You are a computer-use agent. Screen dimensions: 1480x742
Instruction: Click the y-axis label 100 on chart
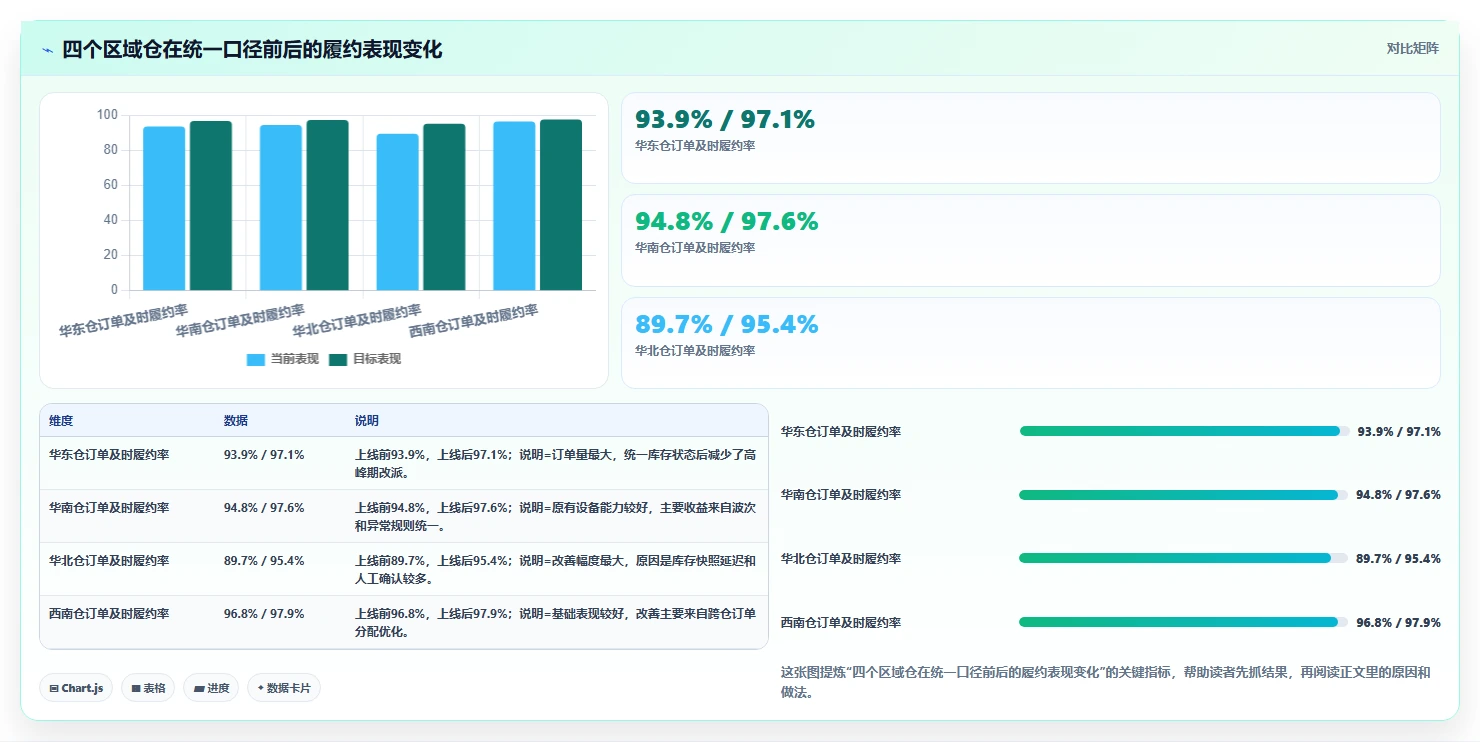[107, 115]
